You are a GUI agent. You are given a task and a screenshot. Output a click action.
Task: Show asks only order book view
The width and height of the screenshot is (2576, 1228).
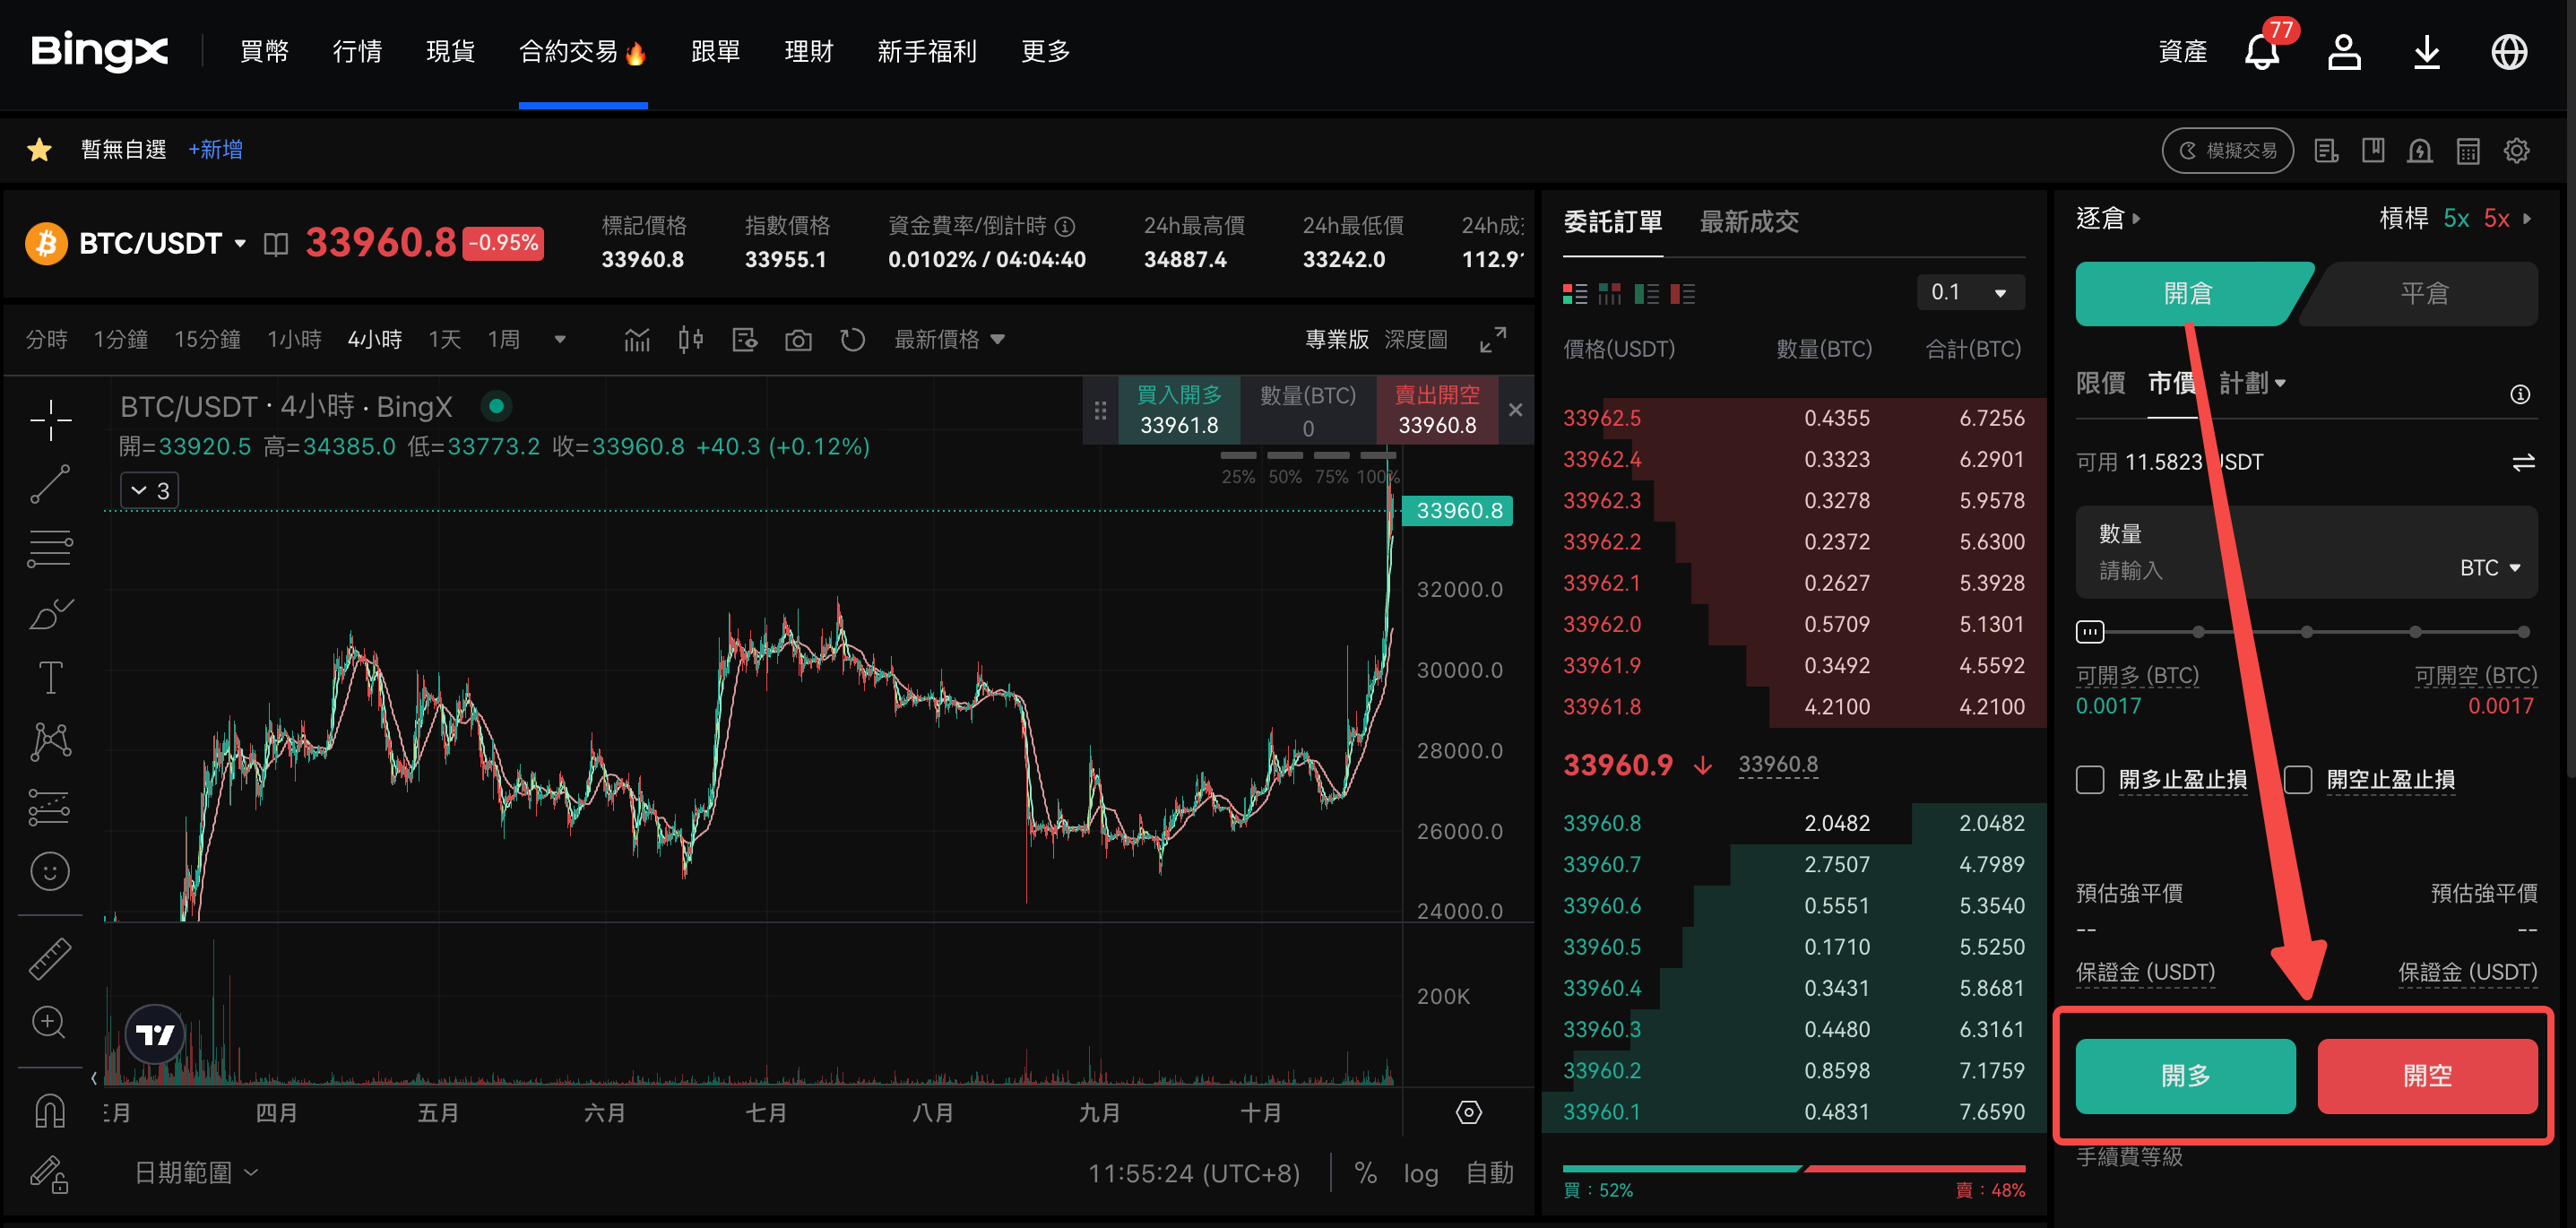(1682, 294)
